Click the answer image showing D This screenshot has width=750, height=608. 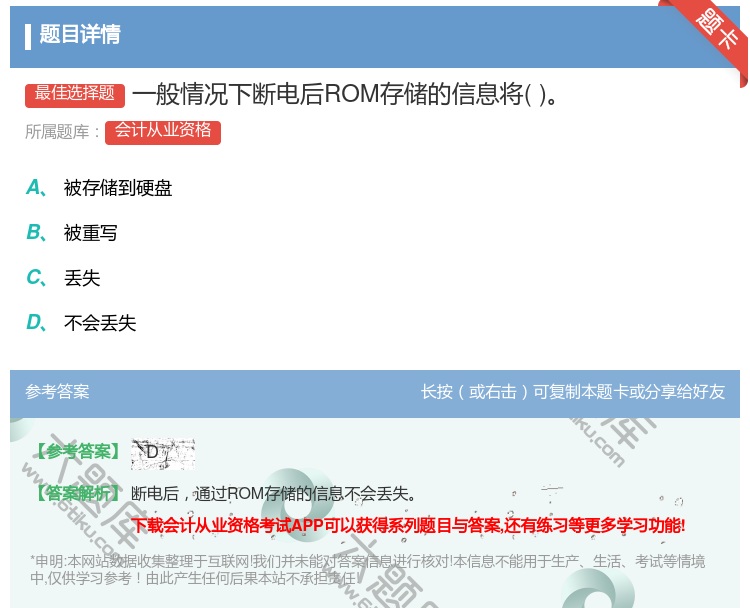click(163, 453)
